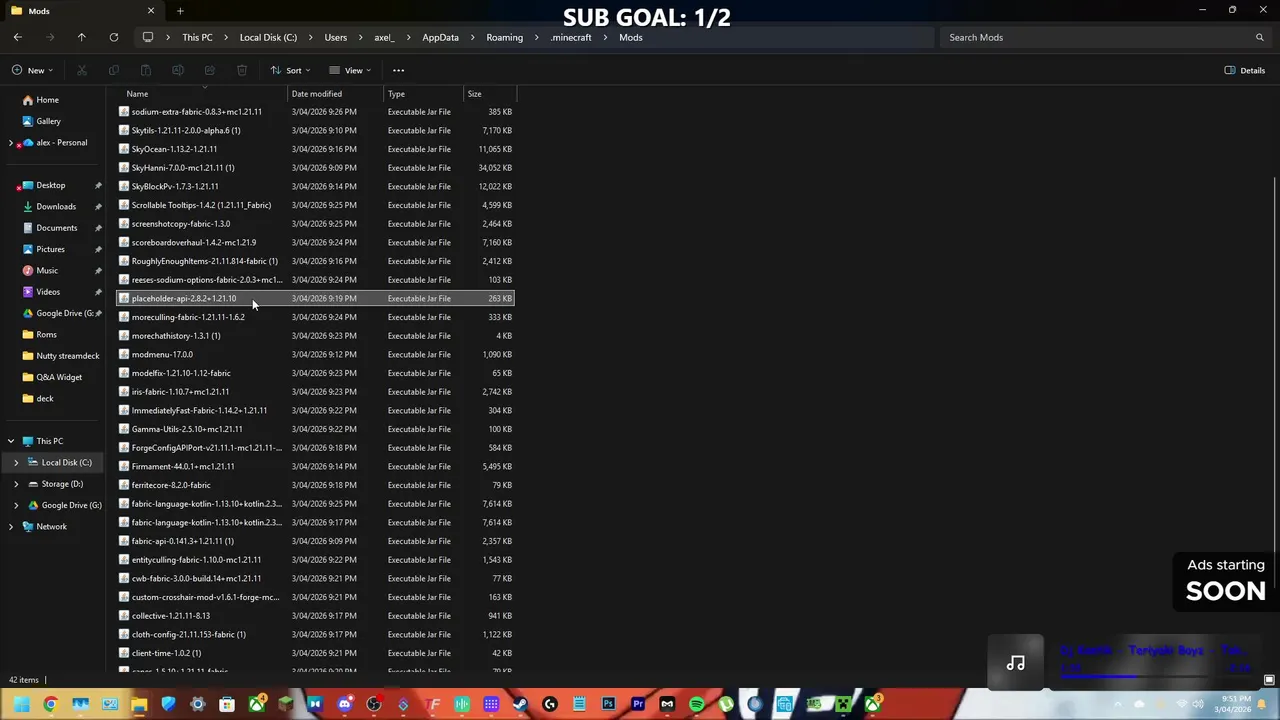Open Home in the navigation pane
1280x720 pixels.
(47, 100)
